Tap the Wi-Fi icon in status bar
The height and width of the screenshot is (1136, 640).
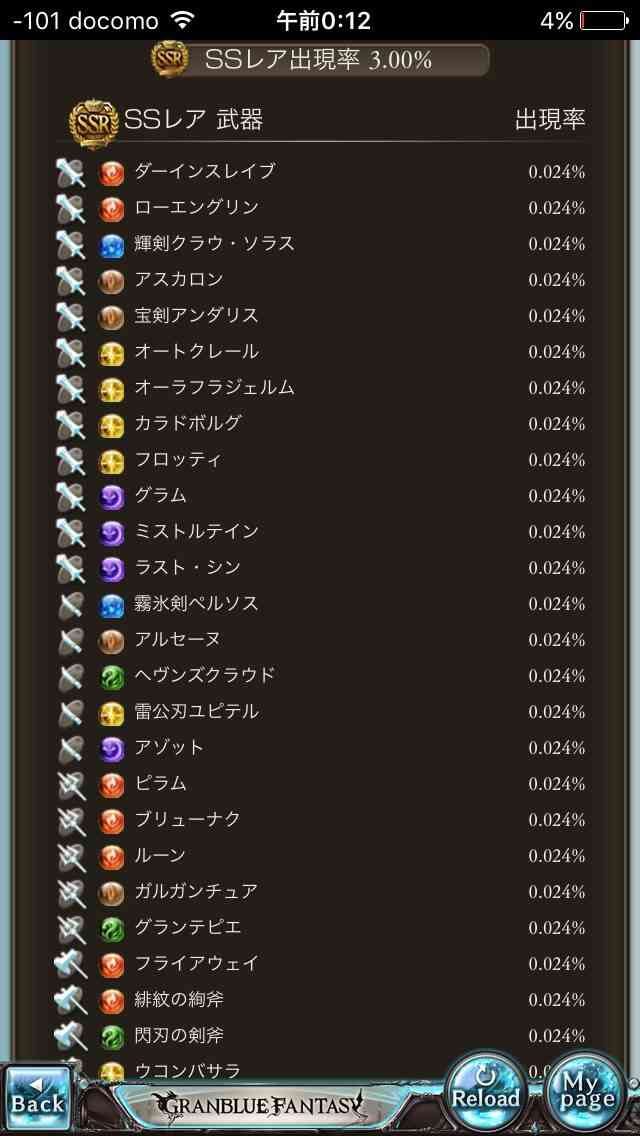[184, 20]
